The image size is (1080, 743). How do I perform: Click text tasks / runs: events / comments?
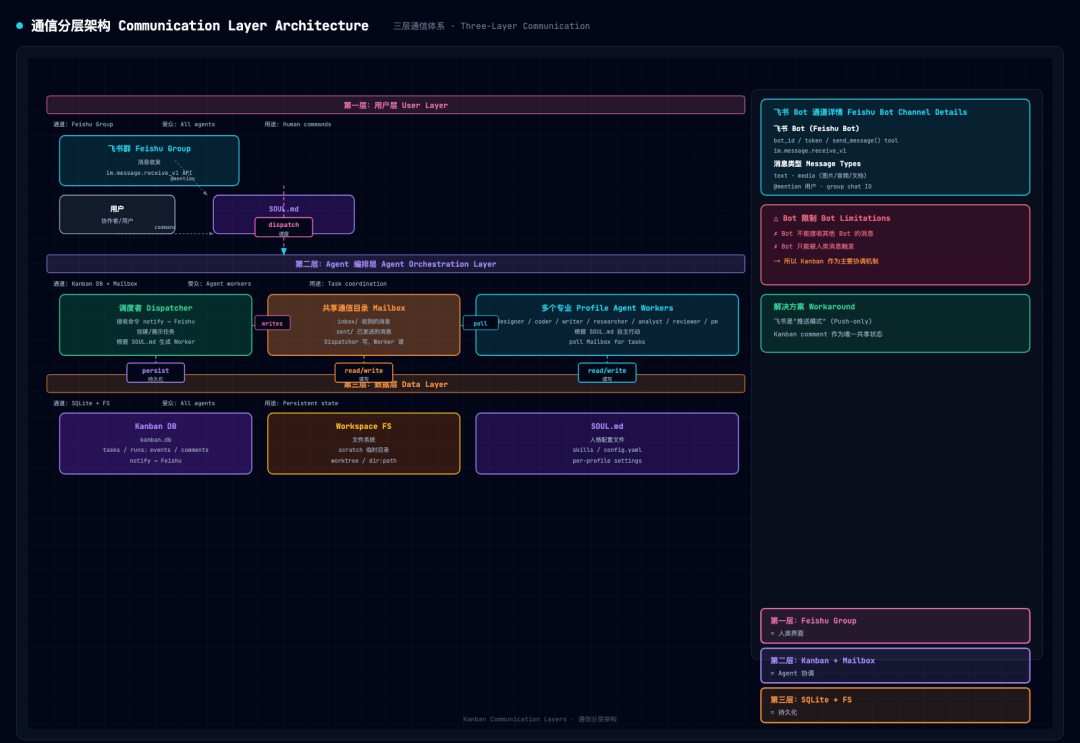pyautogui.click(x=156, y=450)
